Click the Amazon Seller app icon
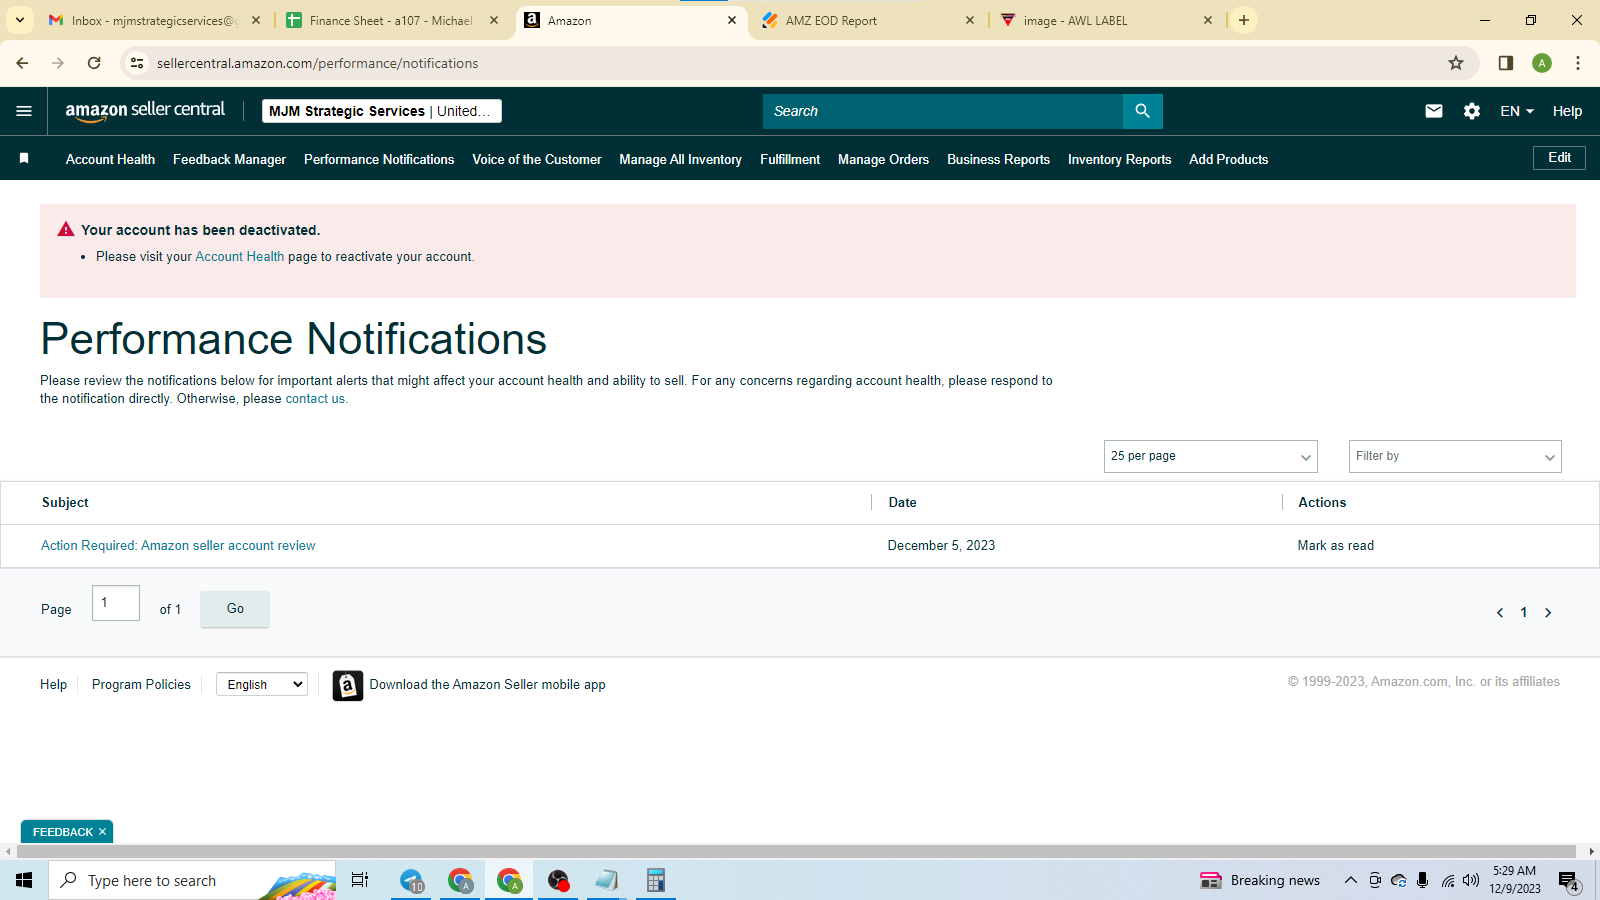 347,685
